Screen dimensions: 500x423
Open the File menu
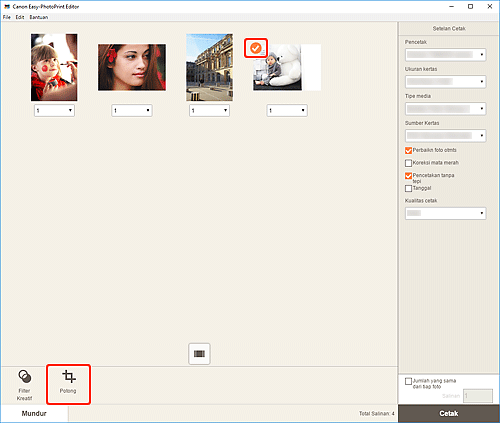[x=7, y=17]
